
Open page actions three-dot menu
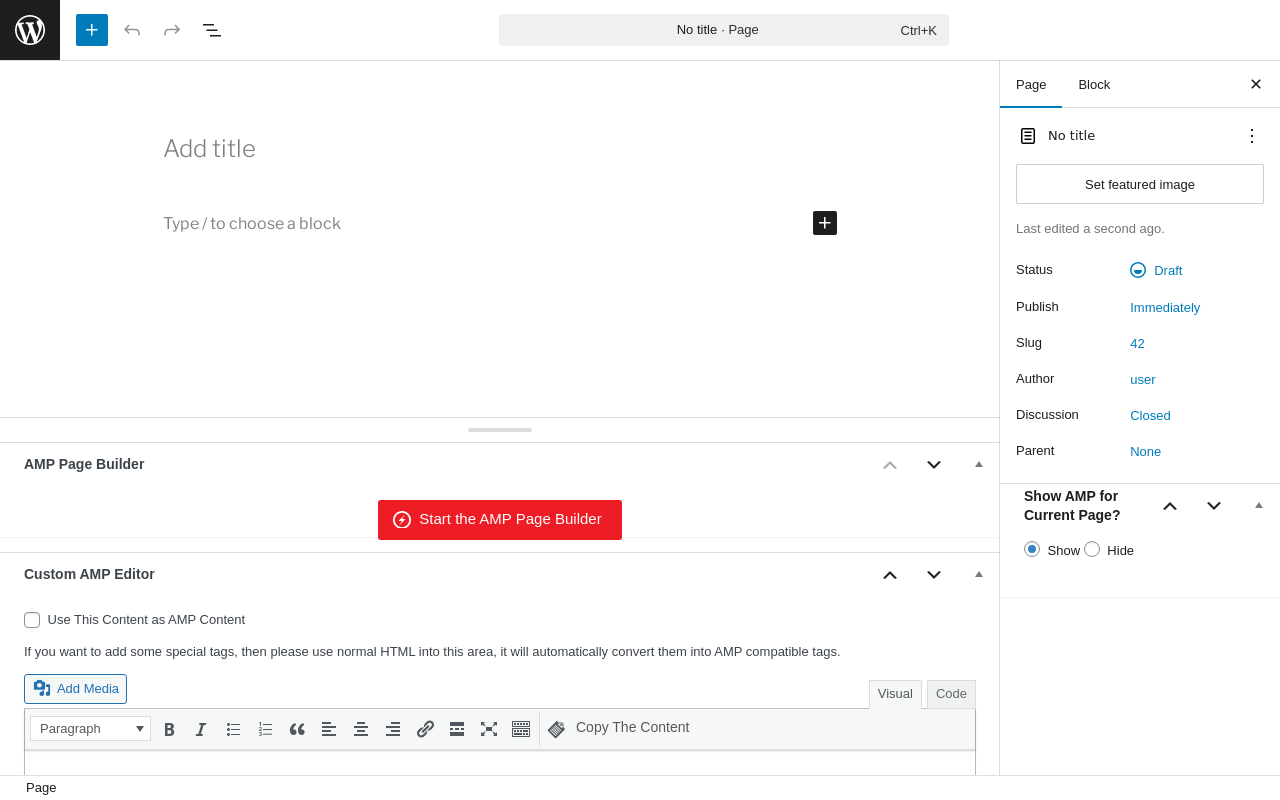[1252, 136]
